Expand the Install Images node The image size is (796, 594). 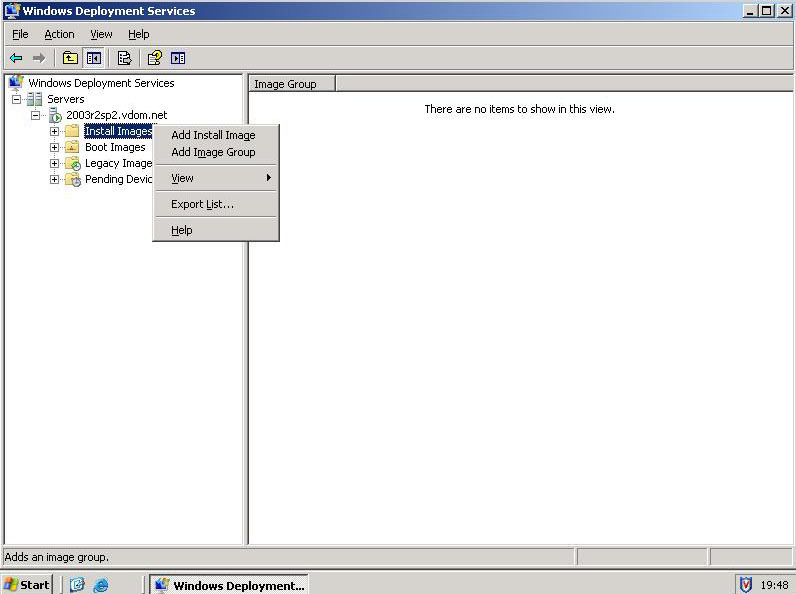click(x=54, y=131)
